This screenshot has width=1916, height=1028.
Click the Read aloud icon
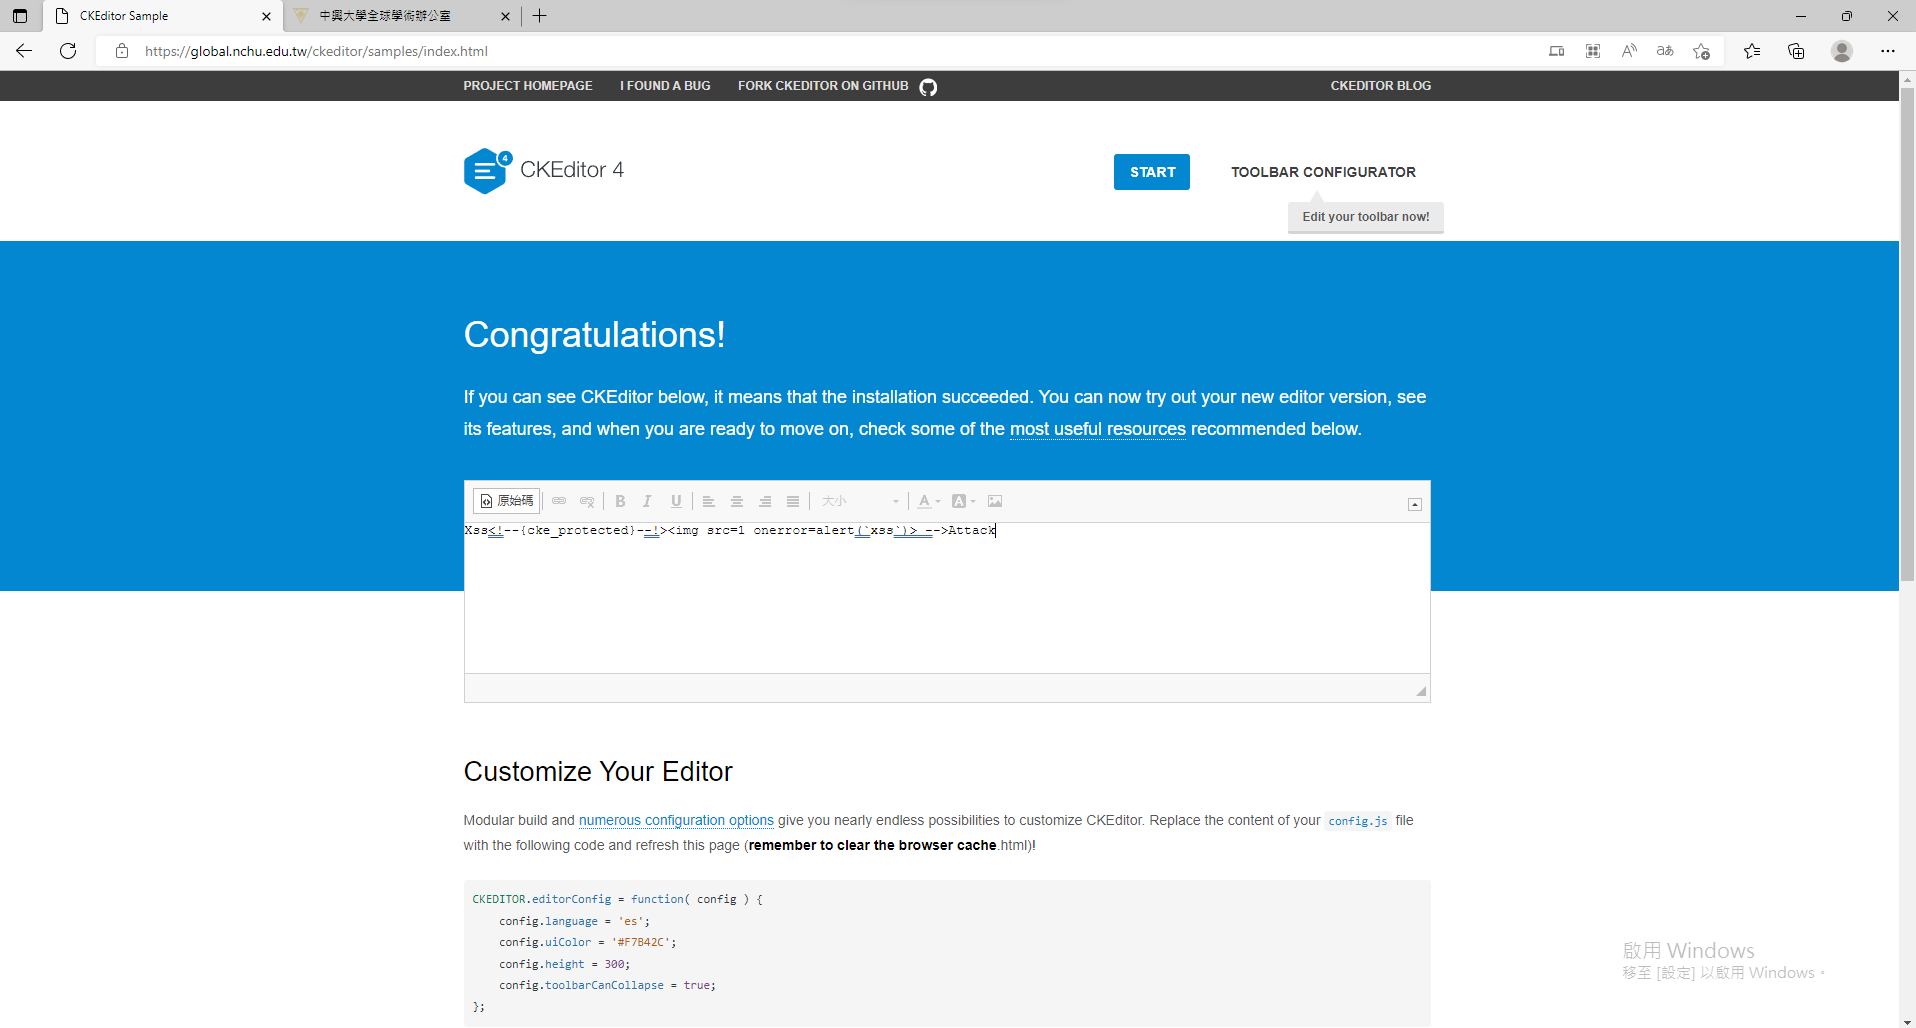tap(1629, 51)
